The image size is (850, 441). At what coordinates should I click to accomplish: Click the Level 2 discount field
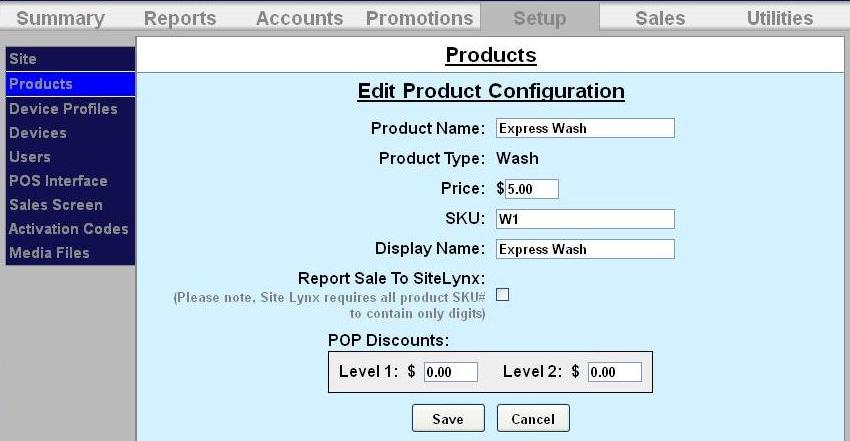click(x=614, y=372)
